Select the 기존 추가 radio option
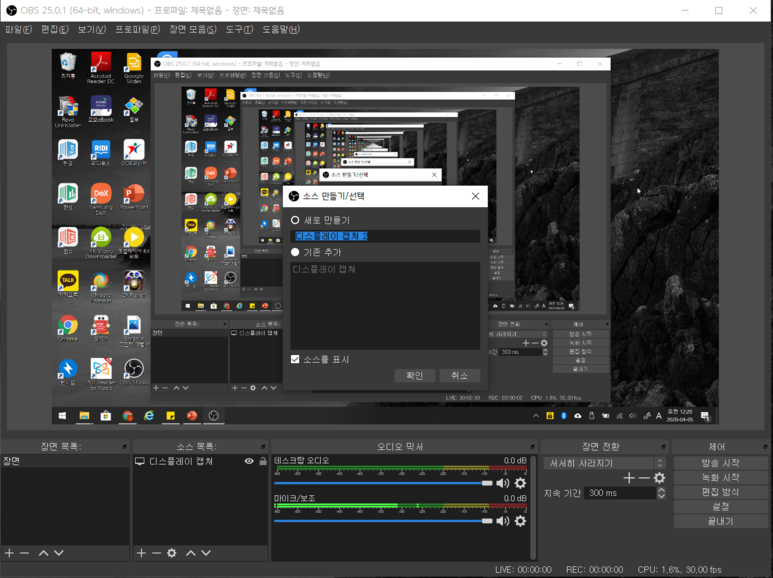The width and height of the screenshot is (773, 578). (x=295, y=252)
